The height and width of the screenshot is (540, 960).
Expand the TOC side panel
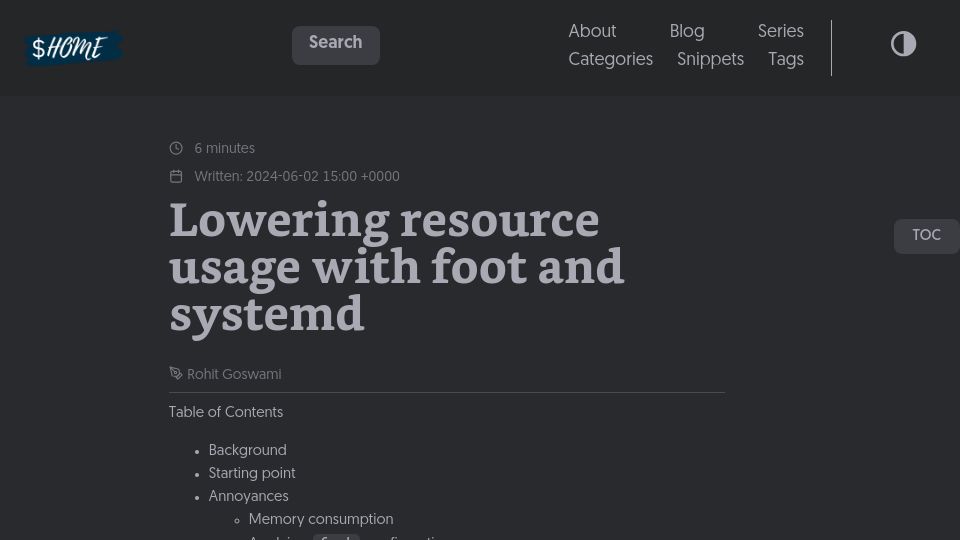click(926, 236)
